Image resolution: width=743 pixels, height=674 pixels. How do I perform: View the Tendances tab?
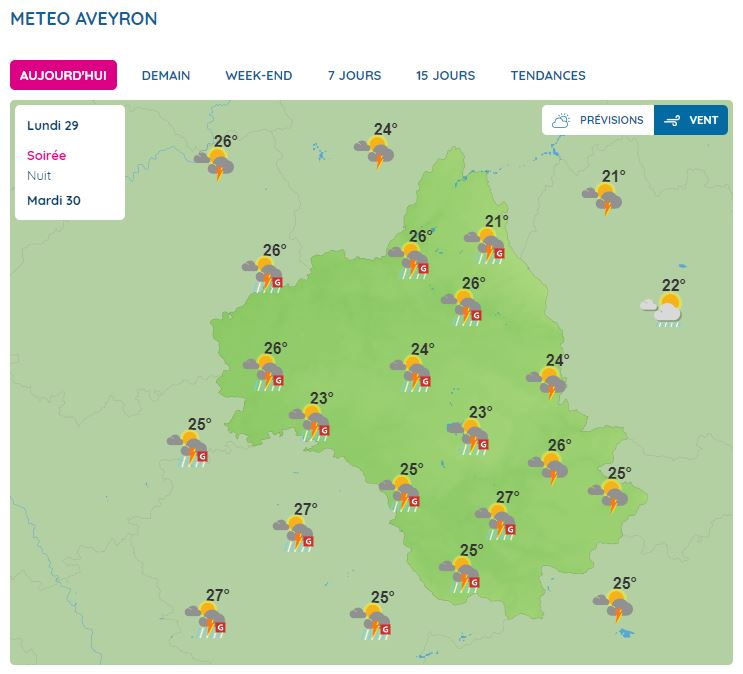pos(548,75)
